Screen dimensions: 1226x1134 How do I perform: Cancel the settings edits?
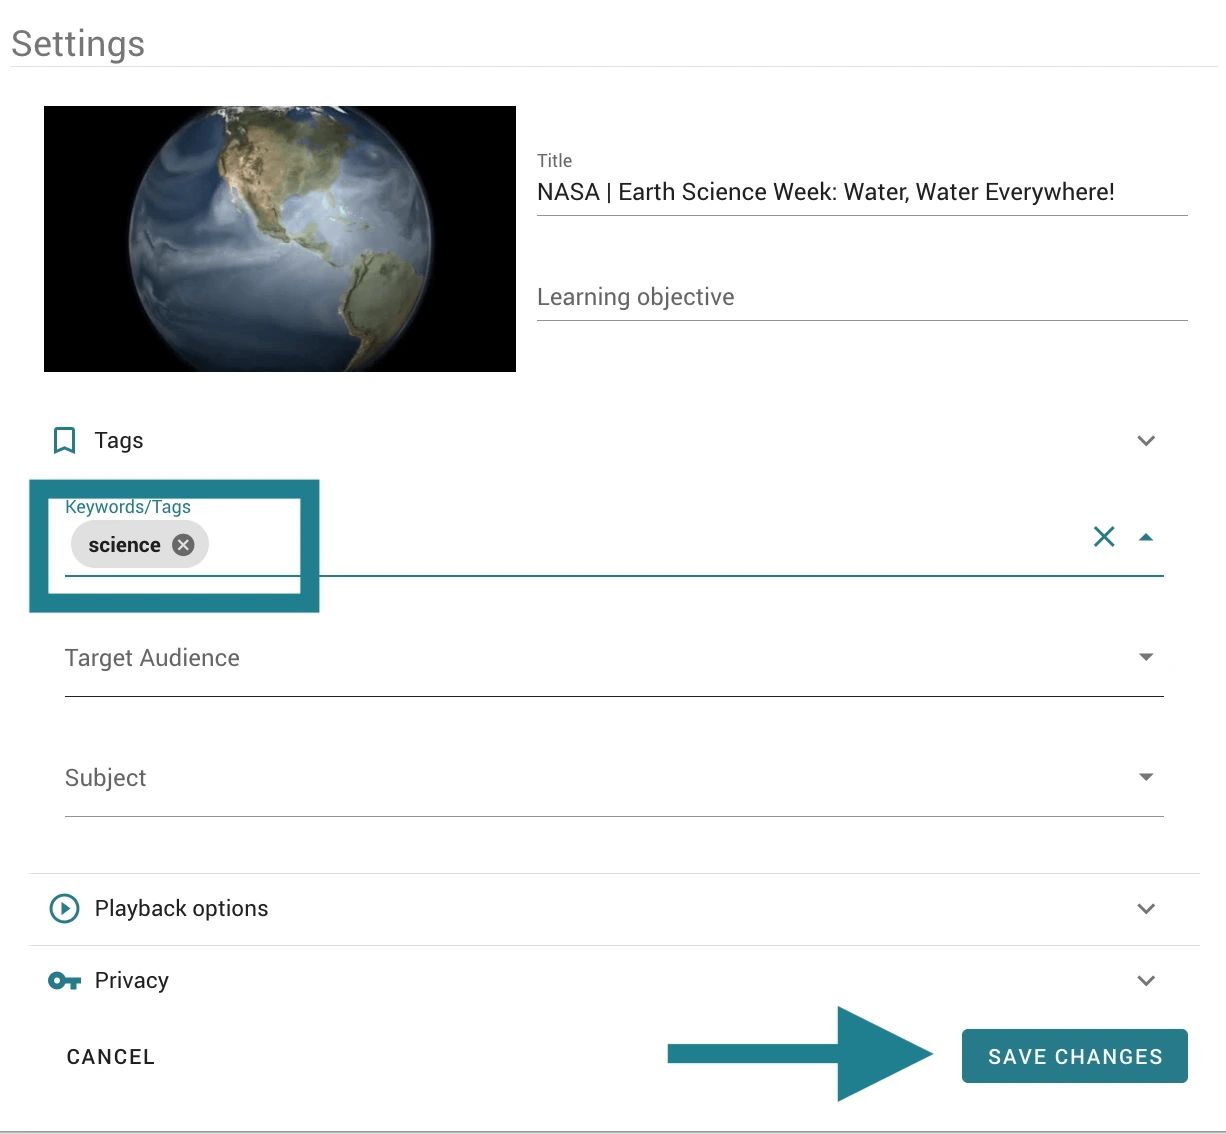[x=111, y=1057]
